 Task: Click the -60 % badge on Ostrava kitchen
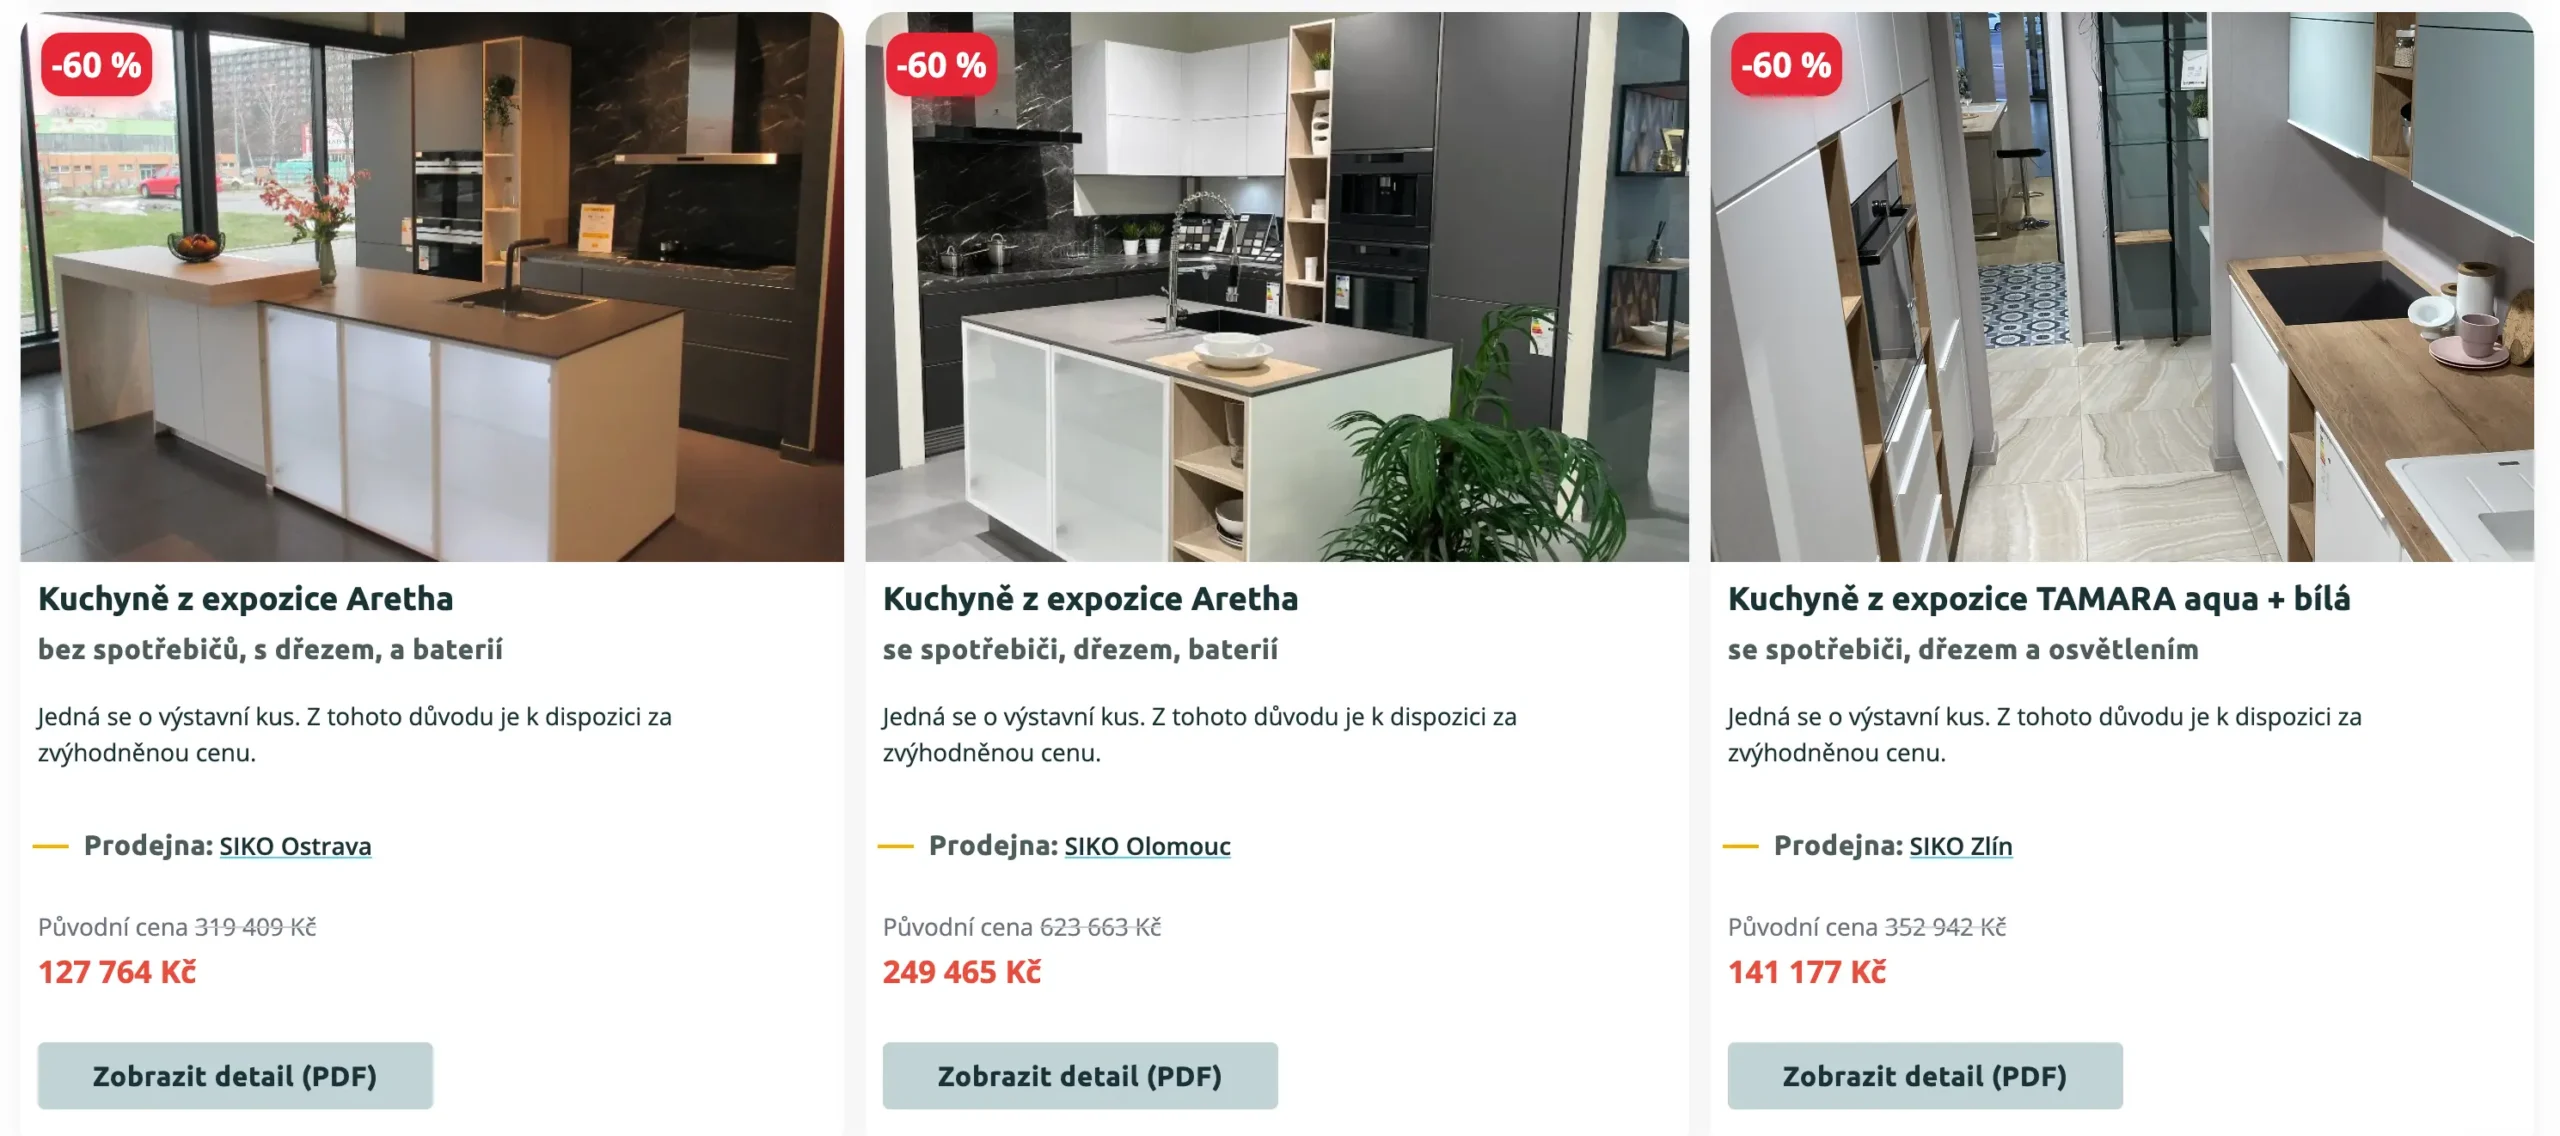point(97,65)
